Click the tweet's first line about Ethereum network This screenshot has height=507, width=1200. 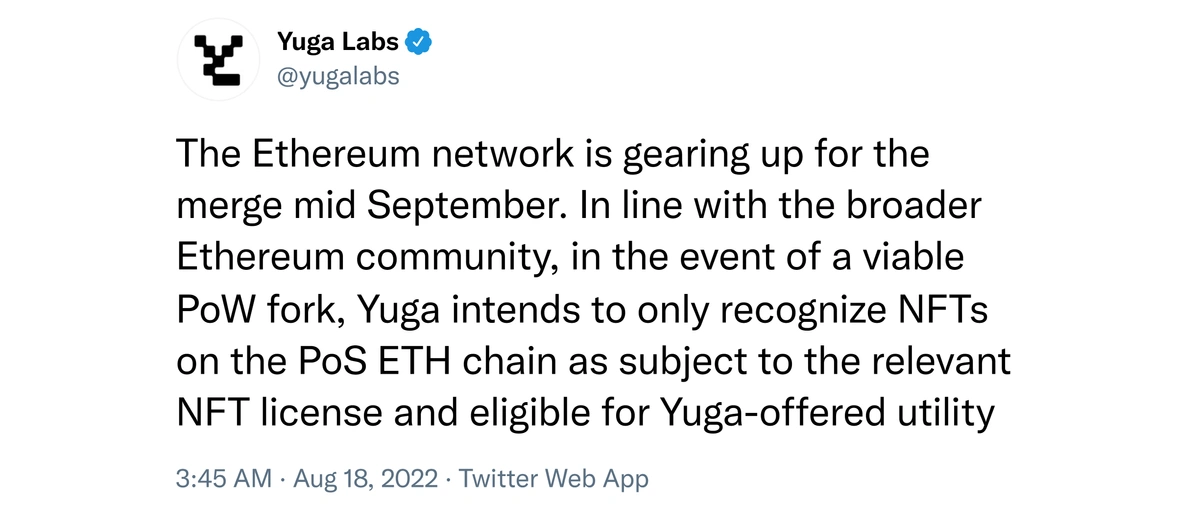click(x=553, y=158)
